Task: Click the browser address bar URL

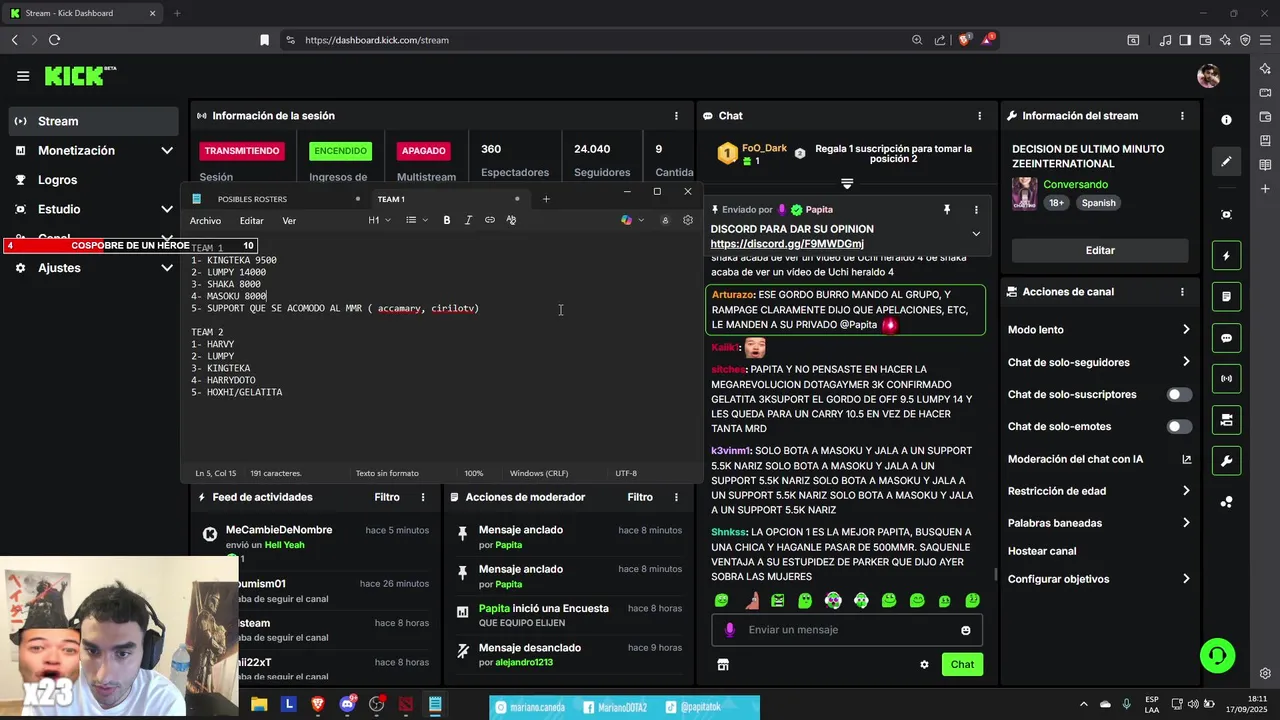Action: pyautogui.click(x=376, y=40)
